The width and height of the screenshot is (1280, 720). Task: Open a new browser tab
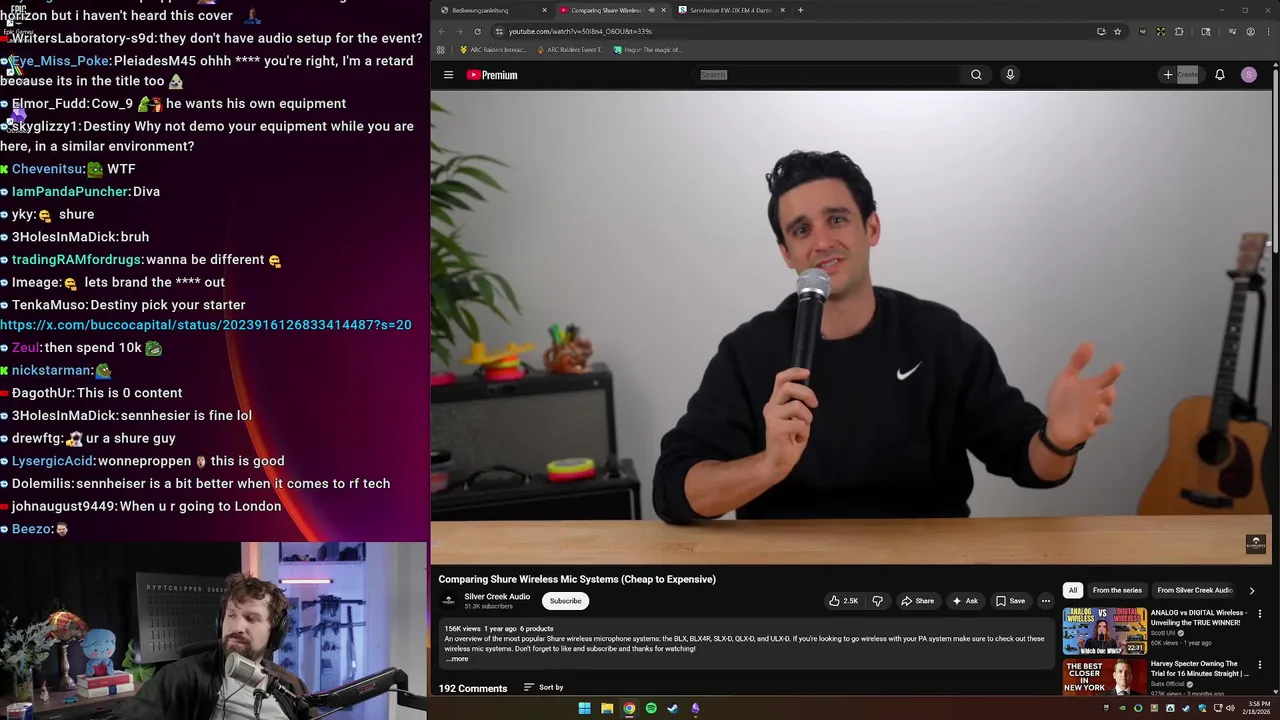click(800, 10)
